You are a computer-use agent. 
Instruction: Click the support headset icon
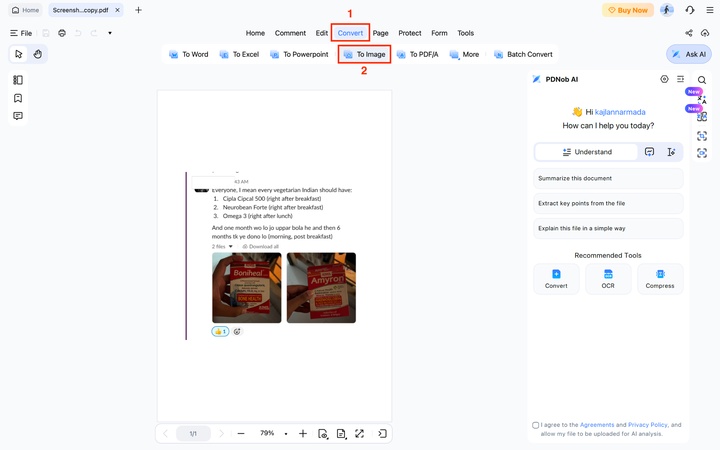tap(690, 10)
